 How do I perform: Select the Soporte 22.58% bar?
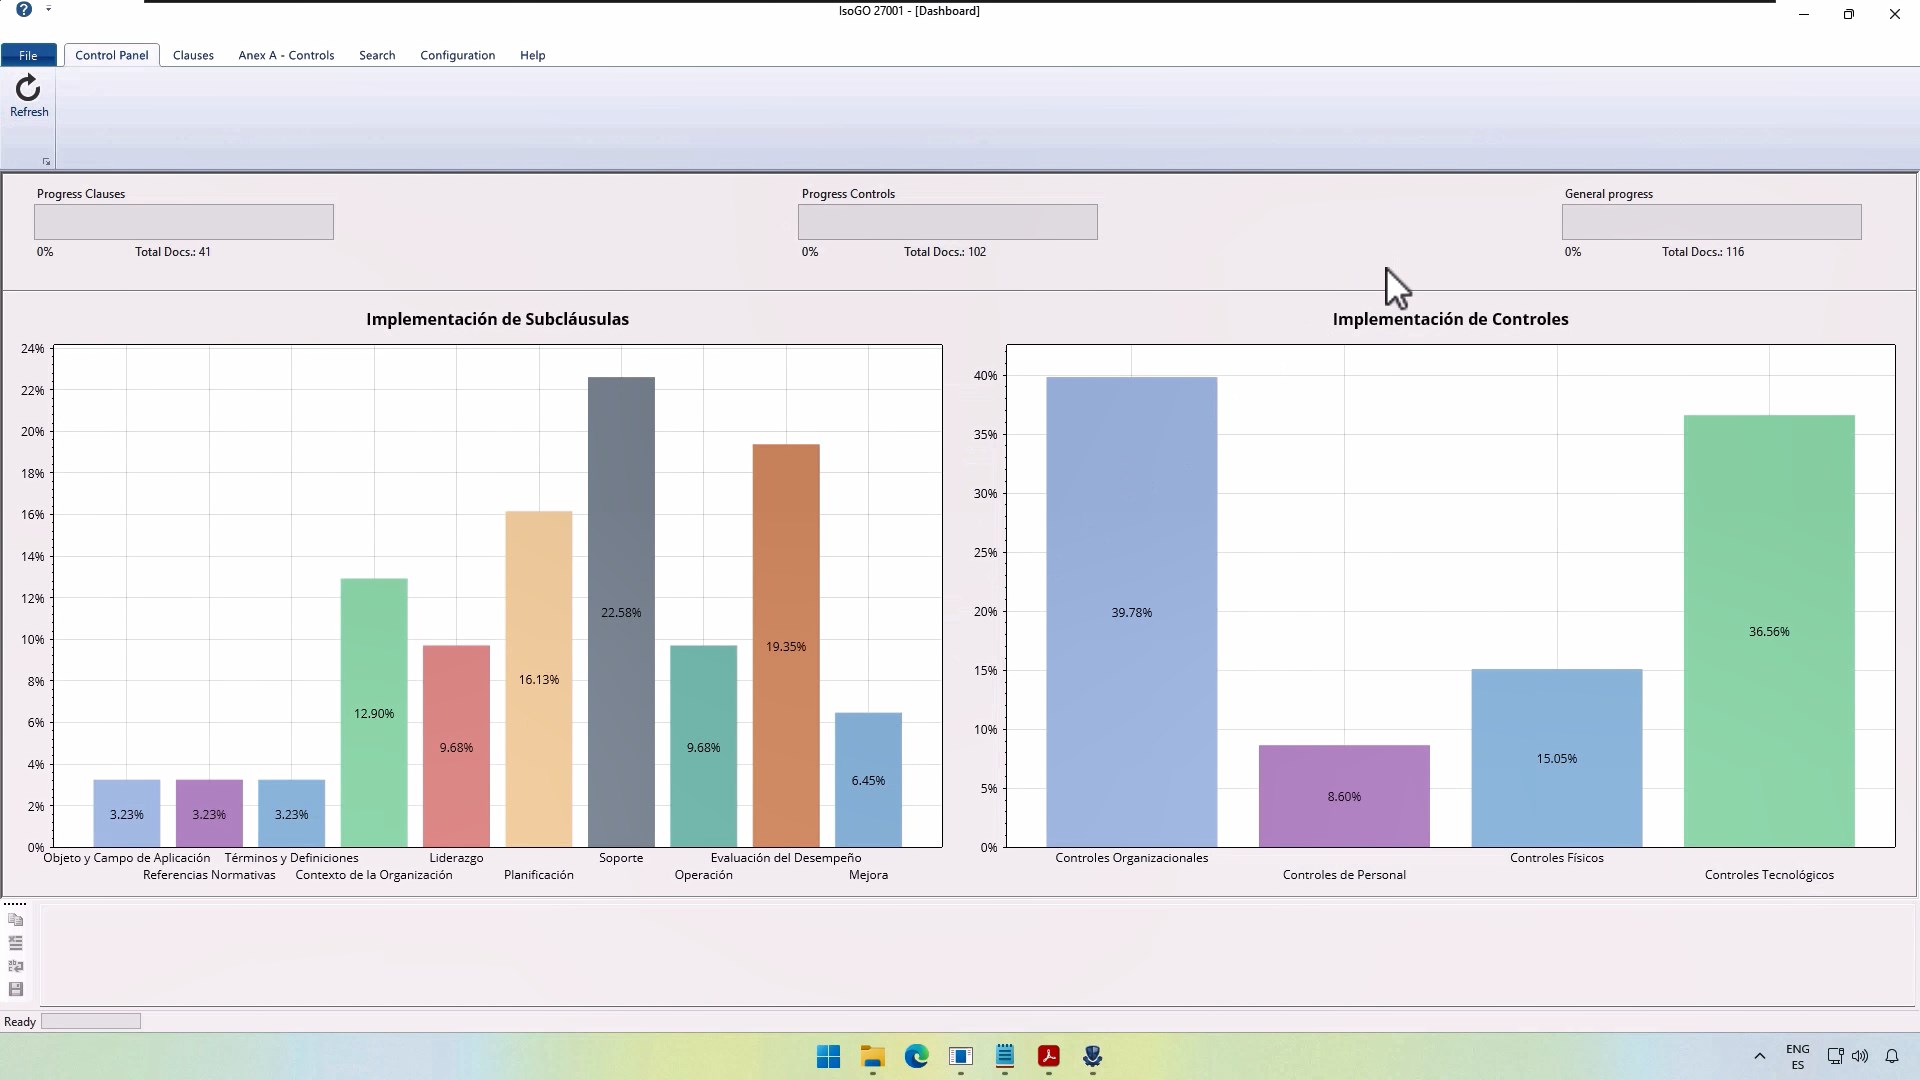point(621,612)
